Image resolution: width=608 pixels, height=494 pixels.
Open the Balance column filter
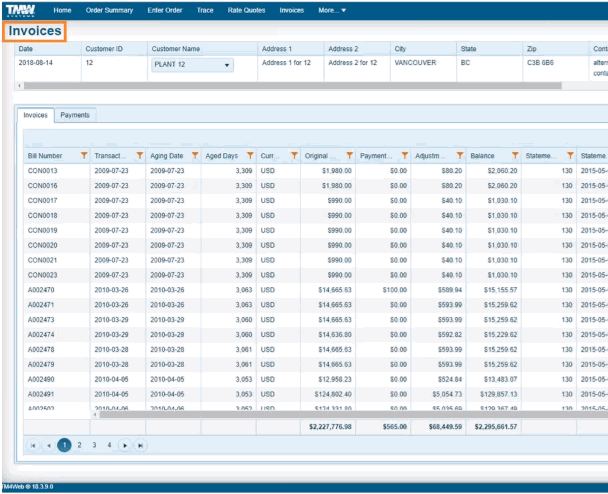pos(514,155)
